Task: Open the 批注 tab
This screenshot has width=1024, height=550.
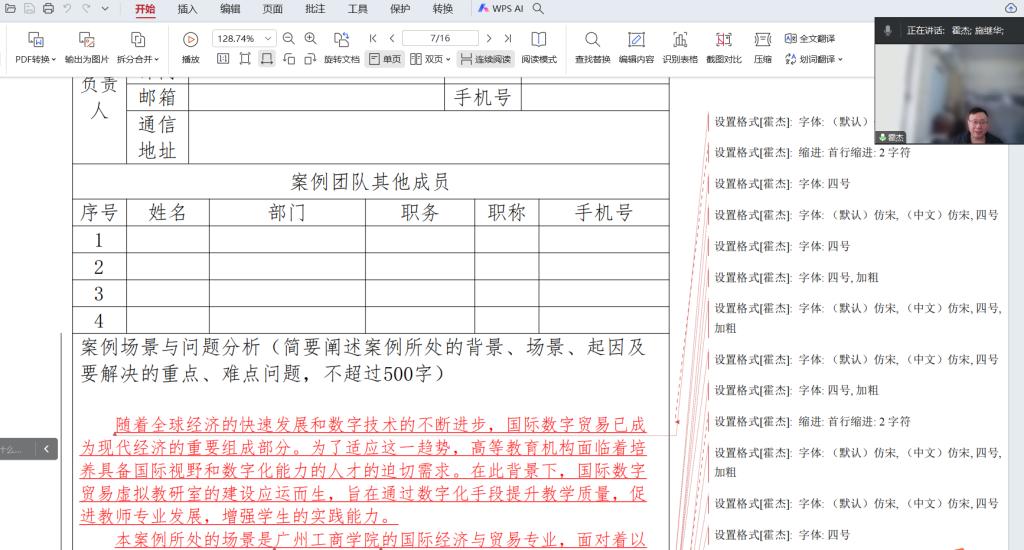Action: pyautogui.click(x=315, y=9)
